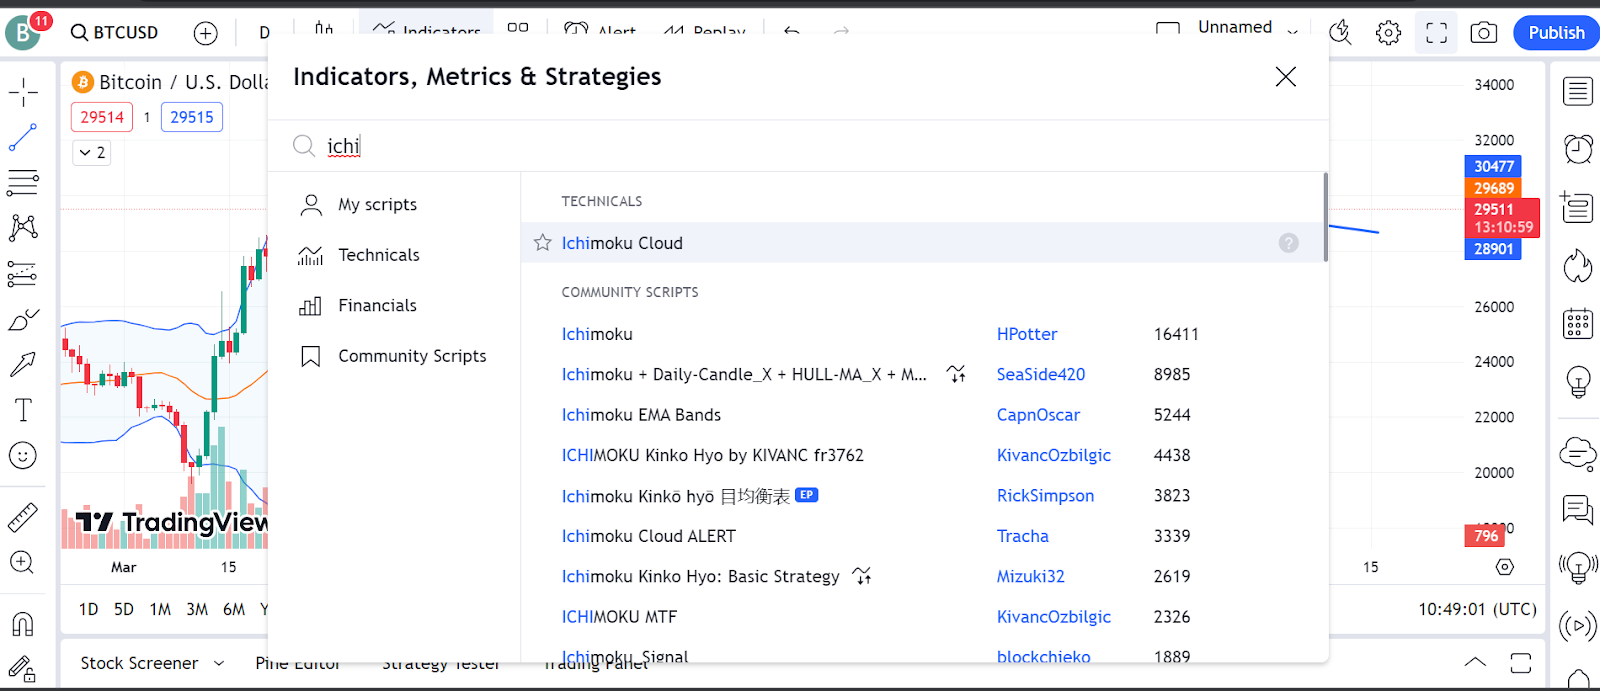Select the pattern drawing tool
The image size is (1600, 691).
tap(23, 228)
